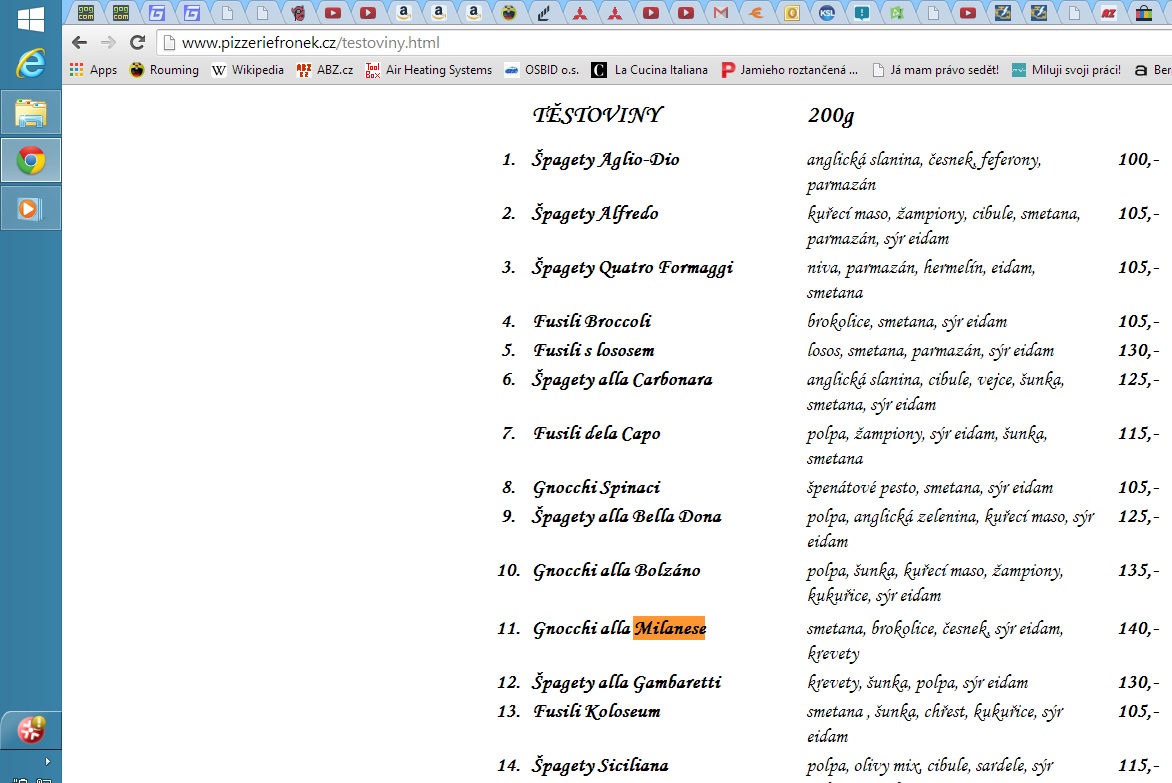
Task: Open the ABZ.cz bookmark
Action: click(325, 69)
